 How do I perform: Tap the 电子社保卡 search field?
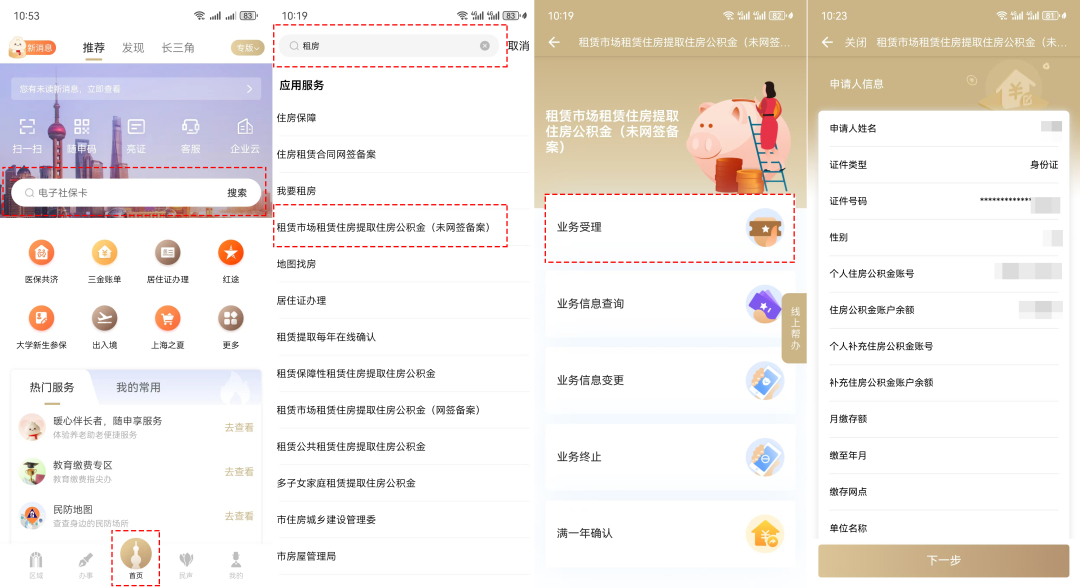pos(120,193)
